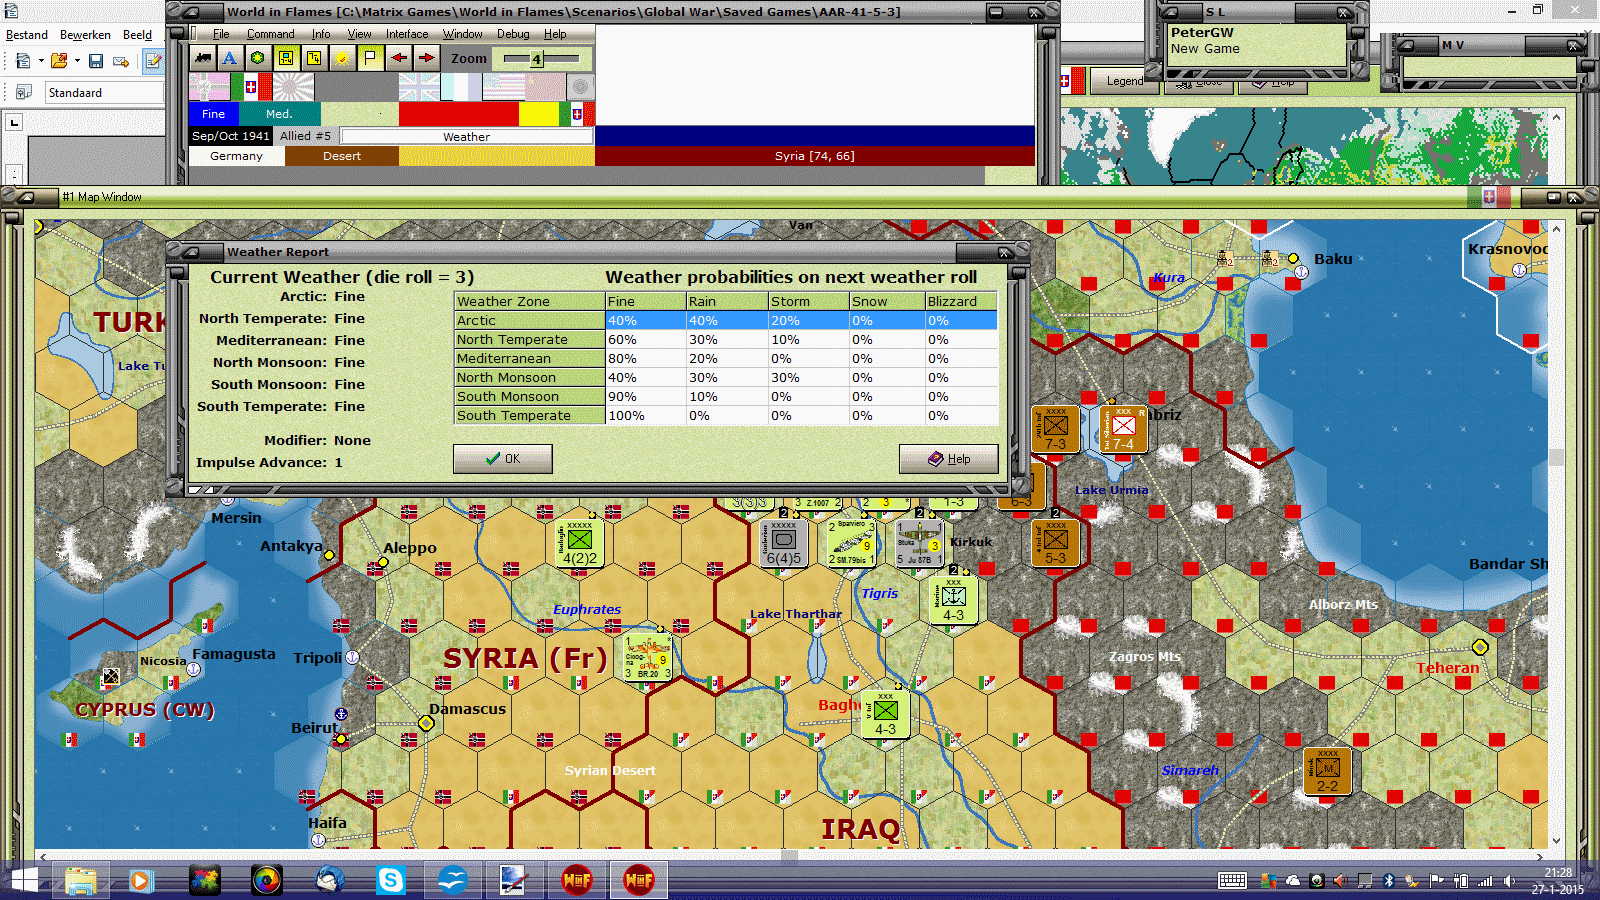
Task: Click the Blizzard column header
Action: (x=961, y=301)
